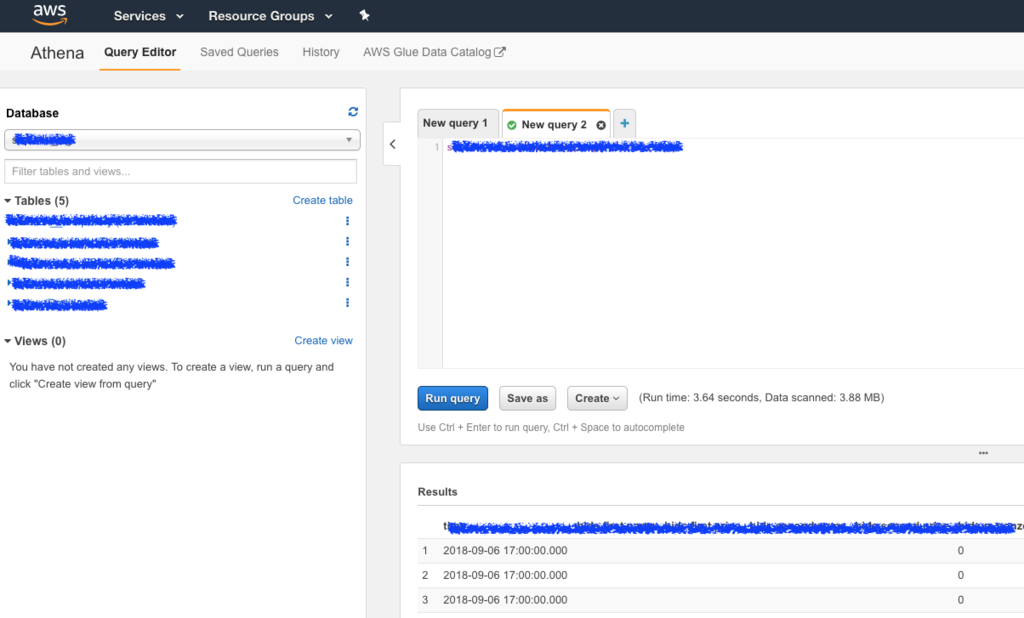Open the Services menu

coord(148,16)
